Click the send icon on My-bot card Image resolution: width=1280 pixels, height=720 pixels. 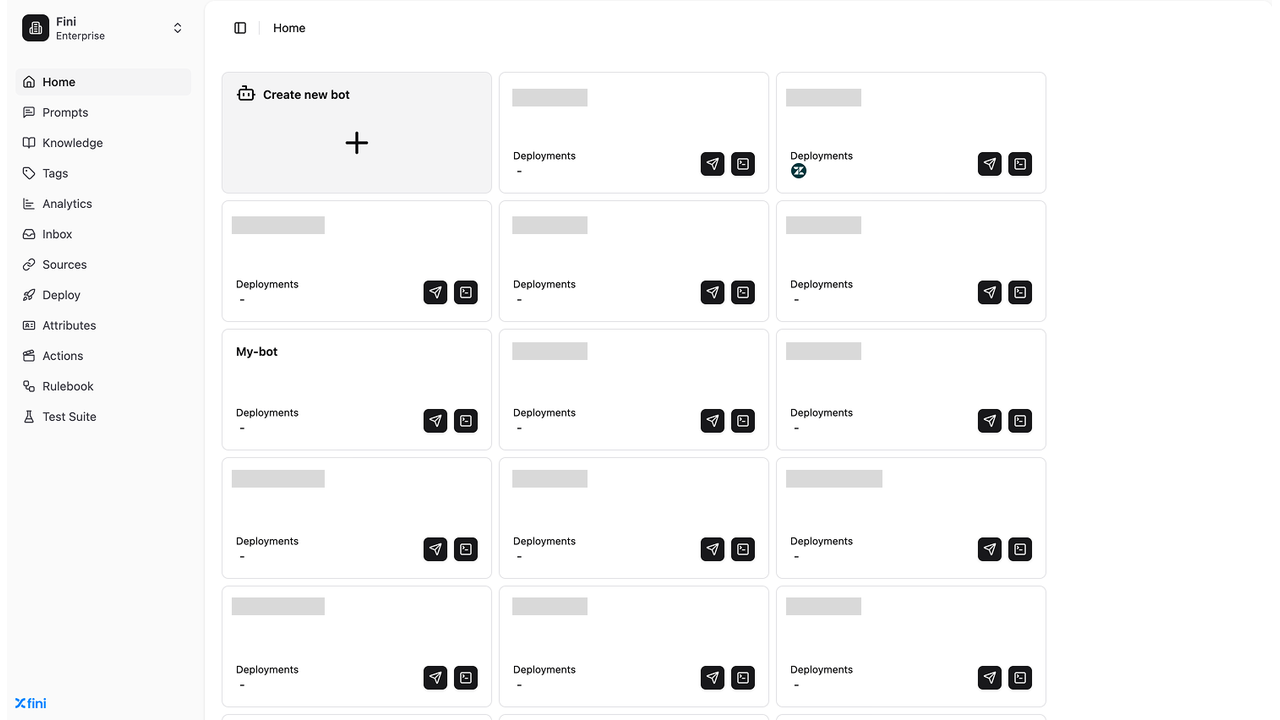pyautogui.click(x=435, y=421)
